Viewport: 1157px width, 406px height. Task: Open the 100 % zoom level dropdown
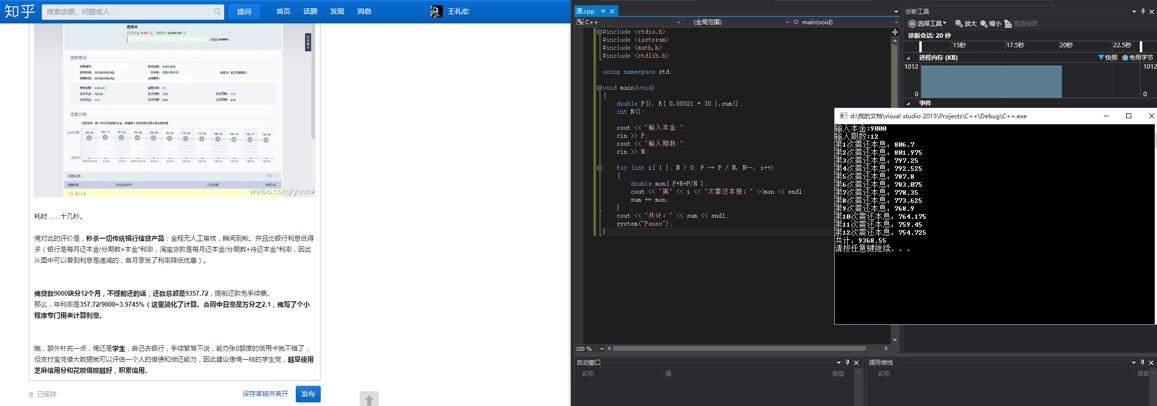[x=601, y=348]
